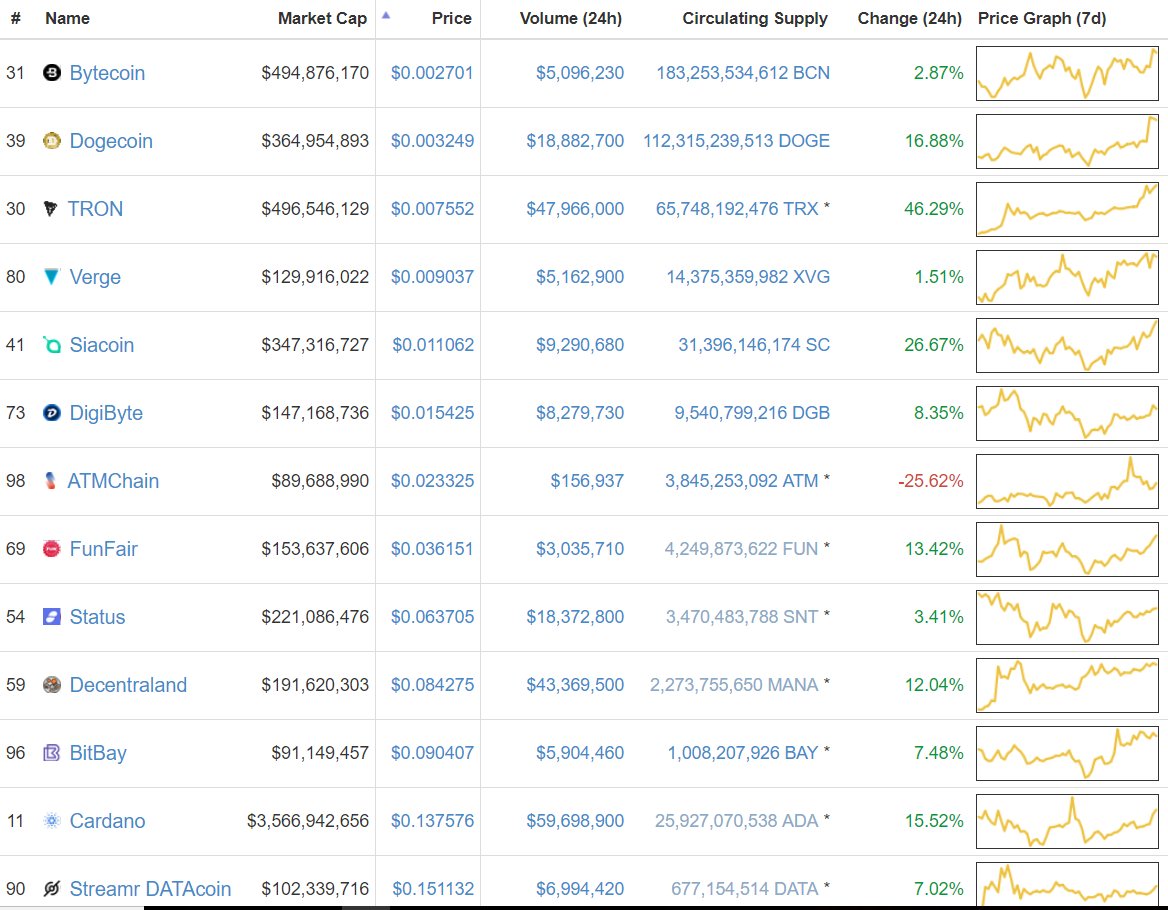
Task: Open ATMChain 7-day price graph
Action: (1067, 481)
